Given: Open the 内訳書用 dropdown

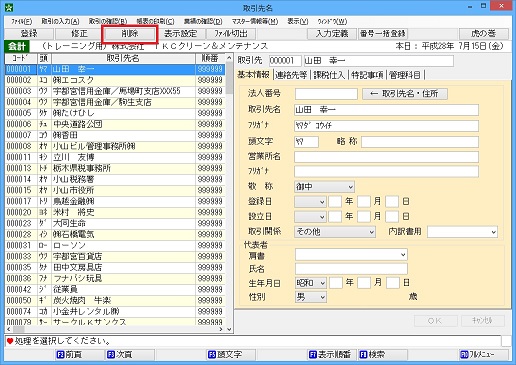Looking at the screenshot, I should 462,232.
